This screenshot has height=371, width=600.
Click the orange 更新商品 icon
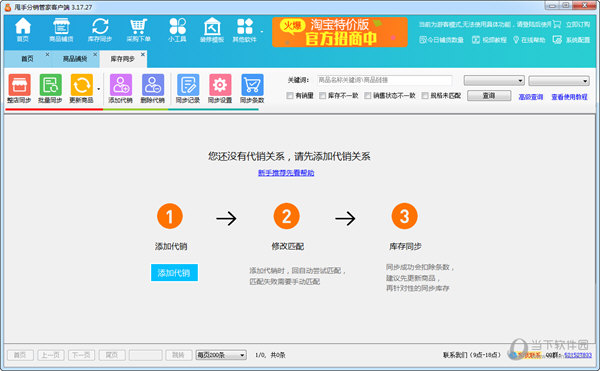tap(82, 88)
